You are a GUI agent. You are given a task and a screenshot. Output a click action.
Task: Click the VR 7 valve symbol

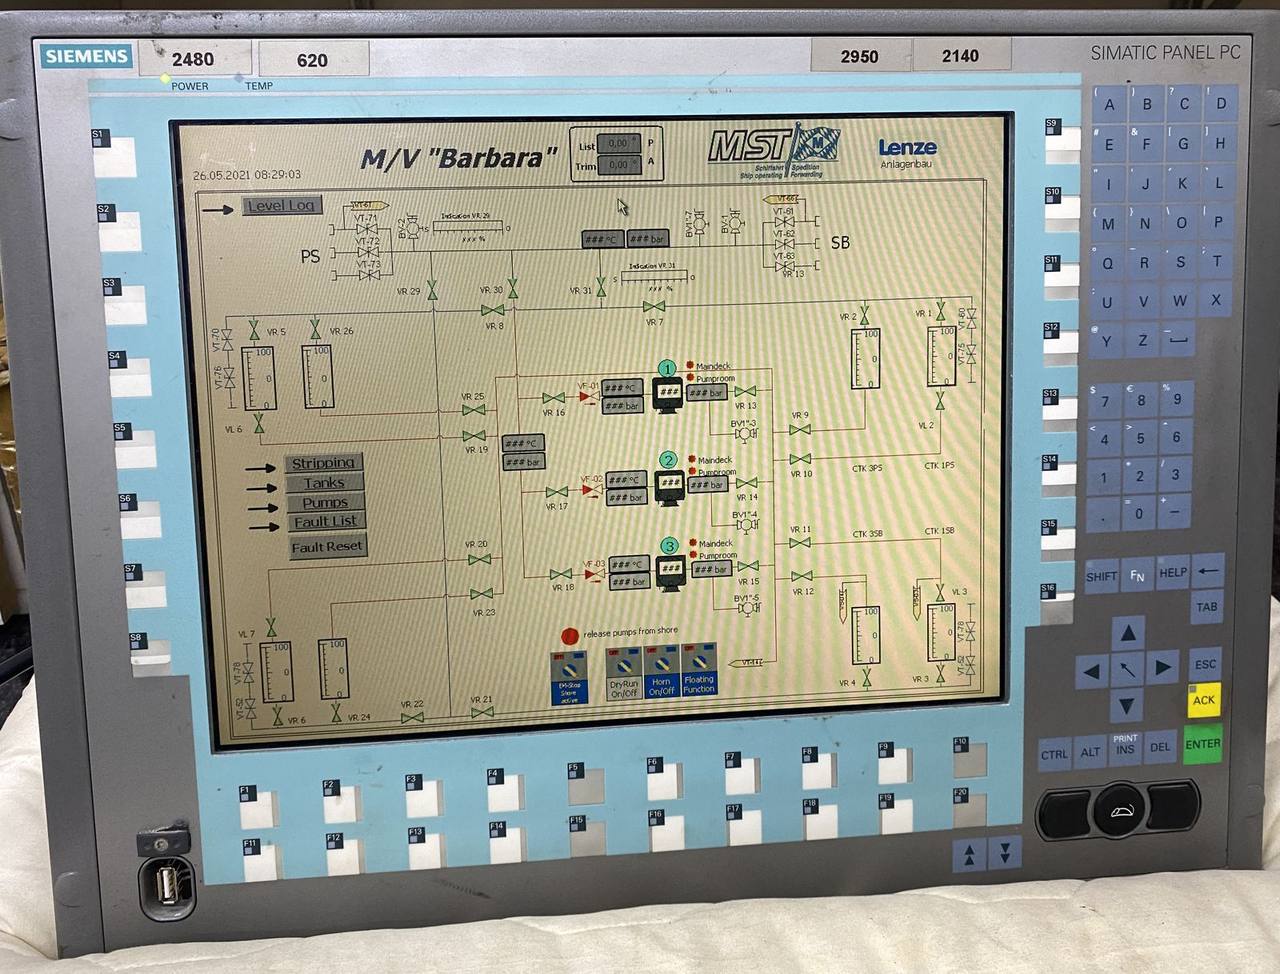click(654, 306)
